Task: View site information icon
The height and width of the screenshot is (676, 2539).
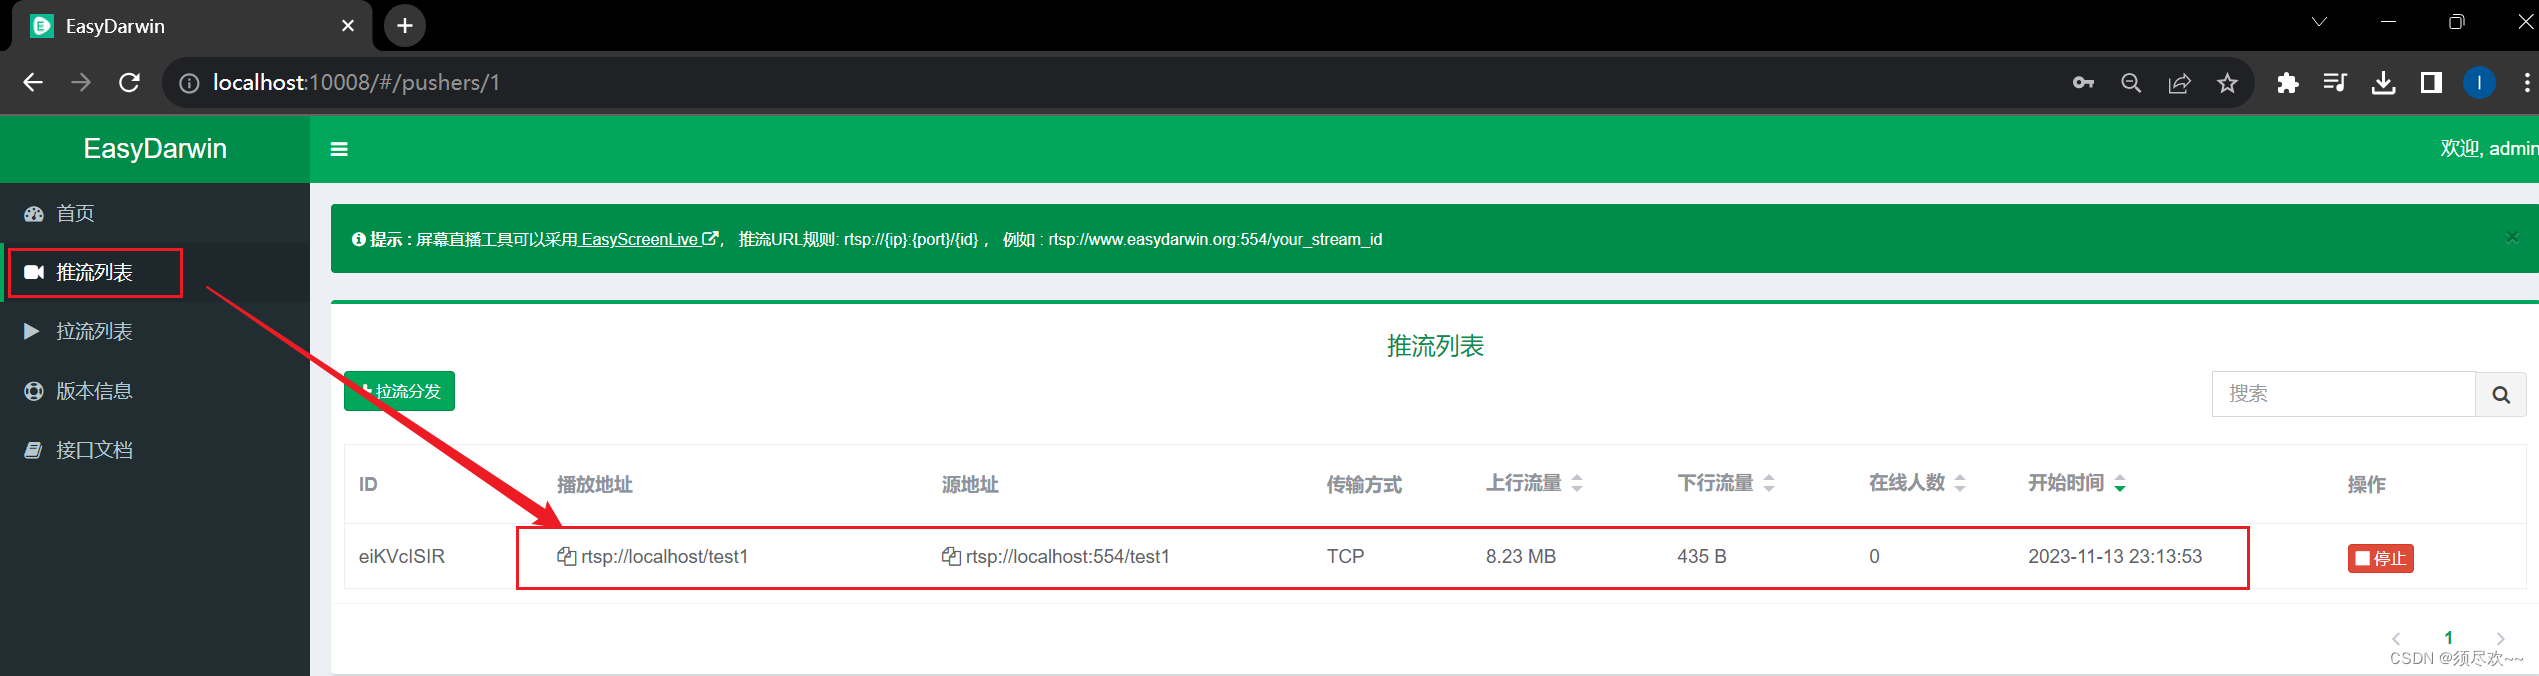Action: pyautogui.click(x=189, y=83)
